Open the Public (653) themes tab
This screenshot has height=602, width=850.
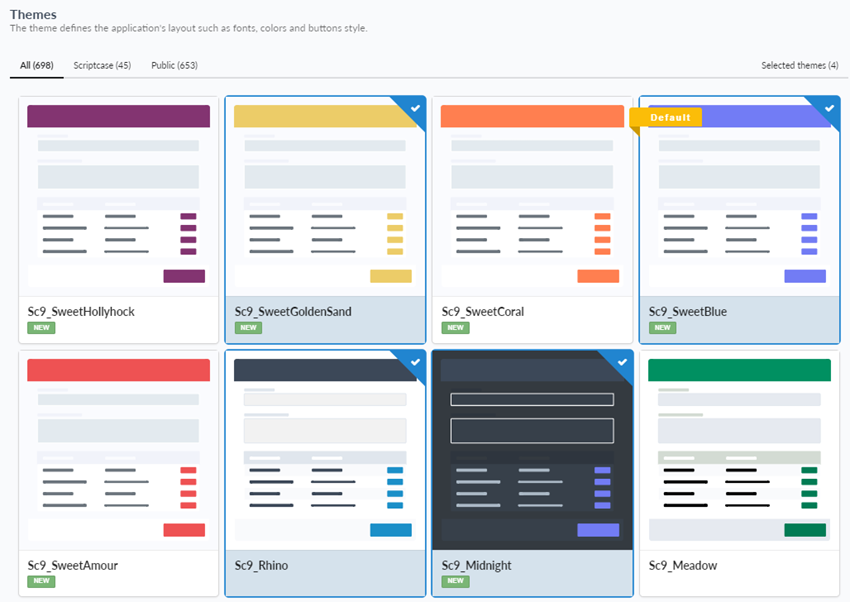coord(176,64)
